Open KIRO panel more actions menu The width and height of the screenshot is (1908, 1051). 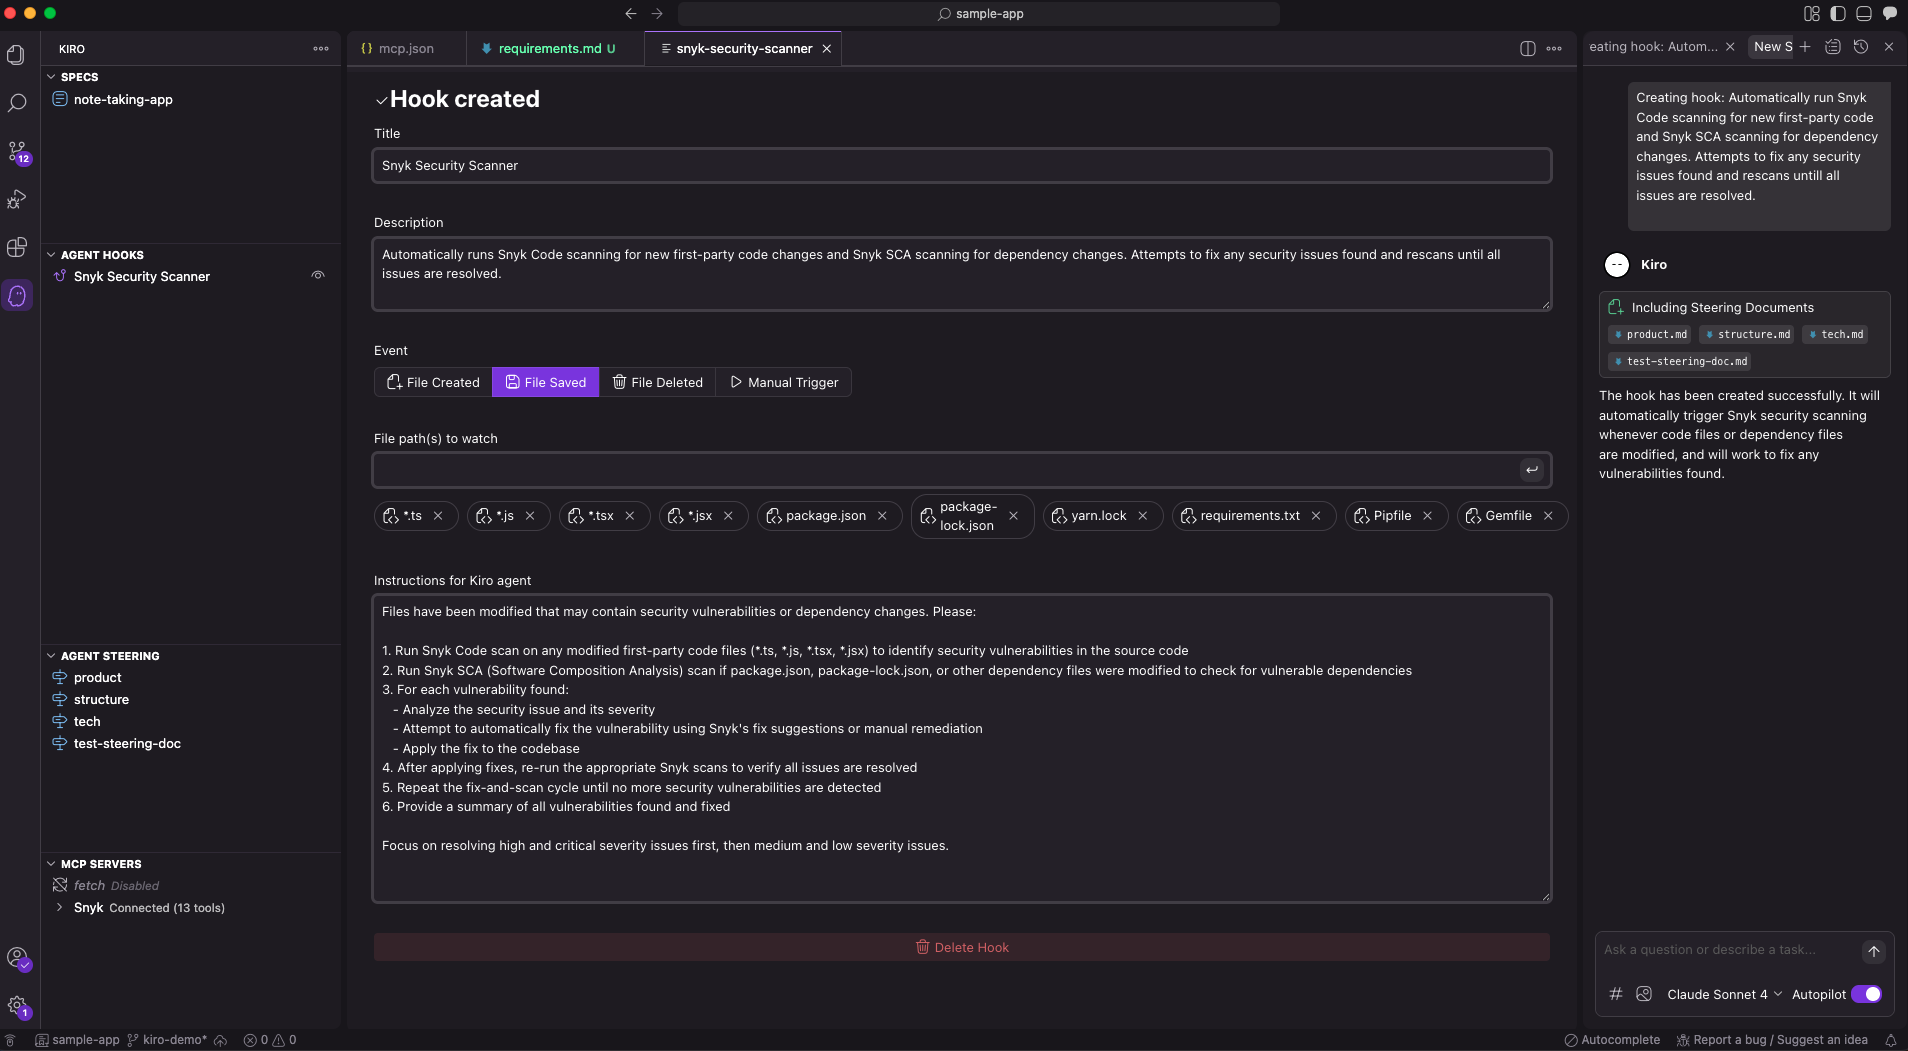pos(321,48)
